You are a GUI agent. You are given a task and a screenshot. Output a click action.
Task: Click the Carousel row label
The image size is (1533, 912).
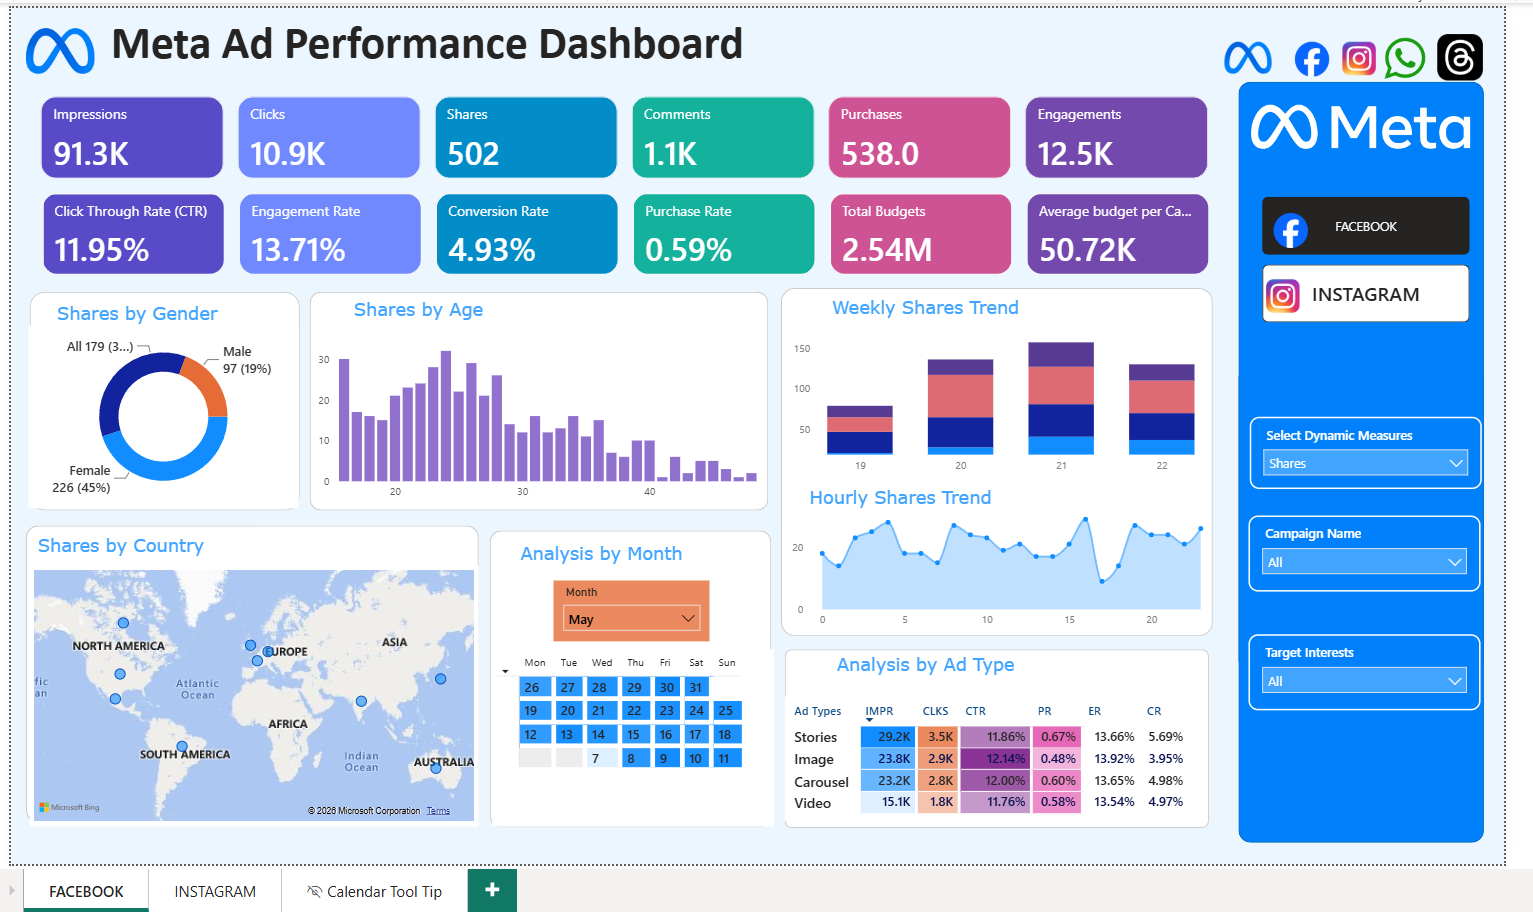[821, 782]
